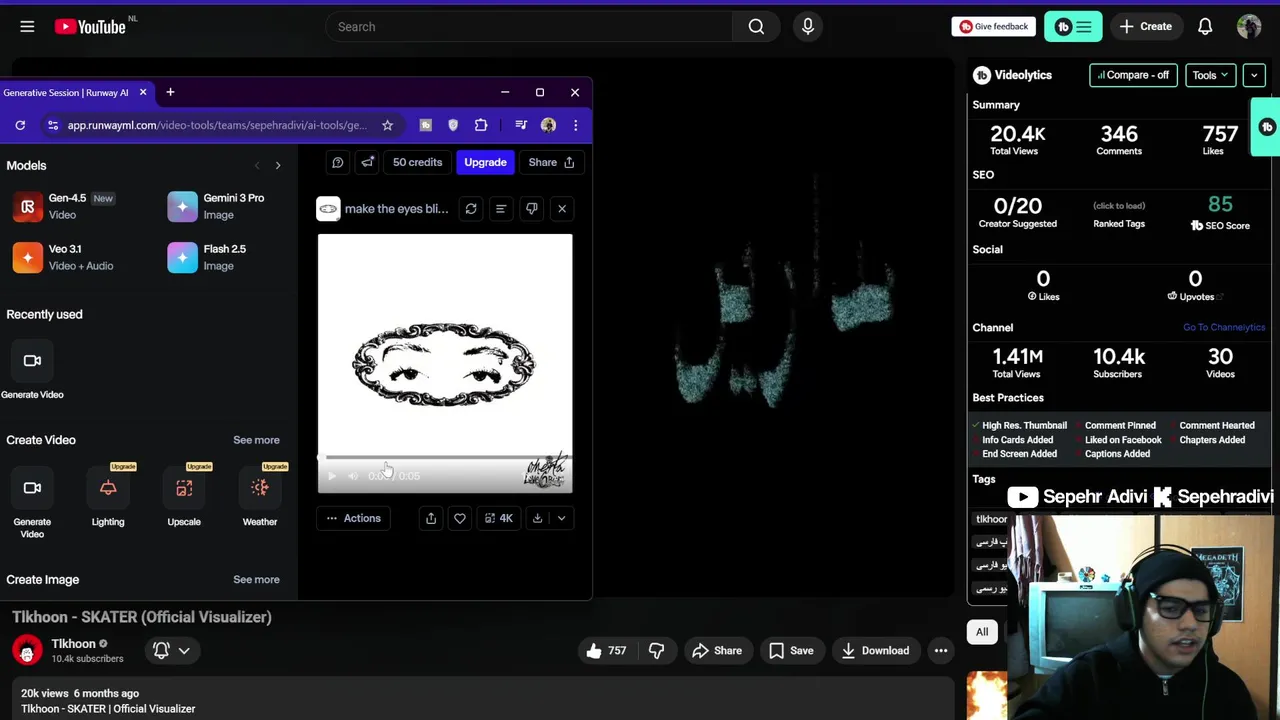Play the generated video

(x=332, y=476)
